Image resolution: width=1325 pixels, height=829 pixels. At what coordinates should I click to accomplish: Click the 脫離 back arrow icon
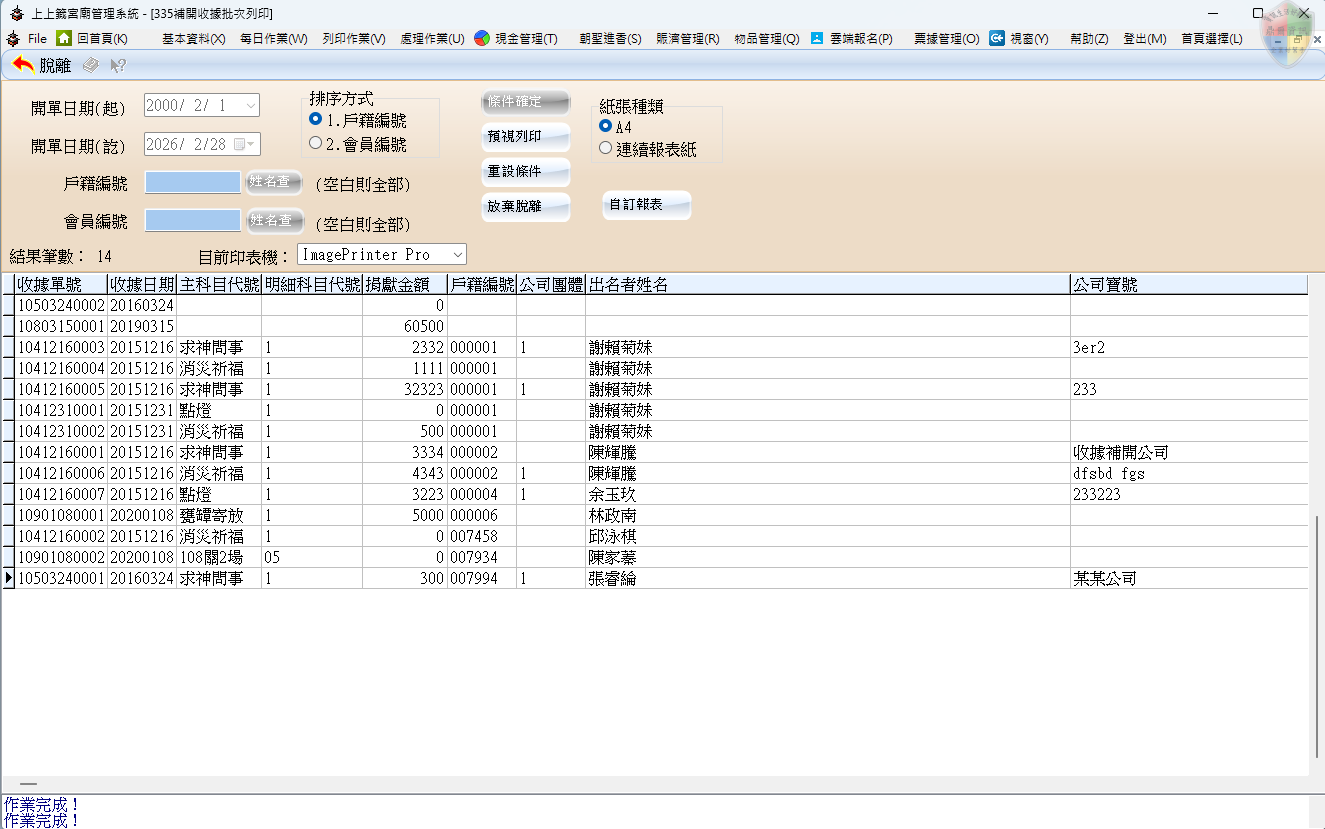[23, 65]
